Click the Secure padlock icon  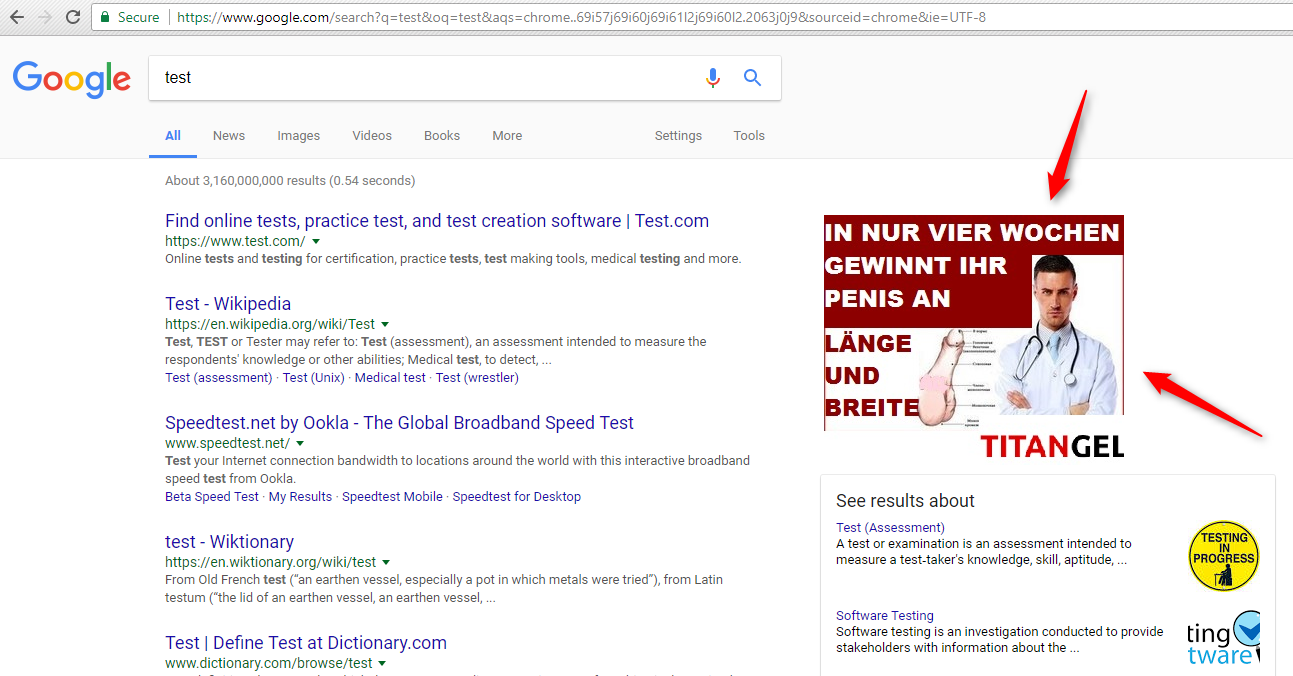[105, 17]
